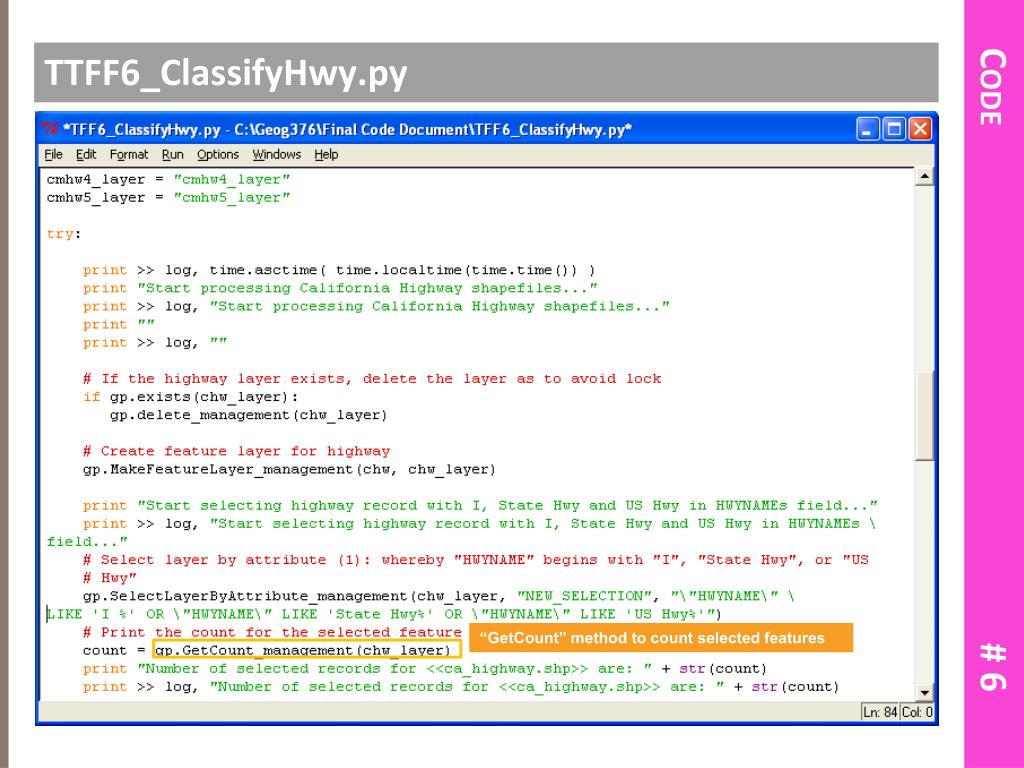Open the Format menu

click(x=129, y=154)
